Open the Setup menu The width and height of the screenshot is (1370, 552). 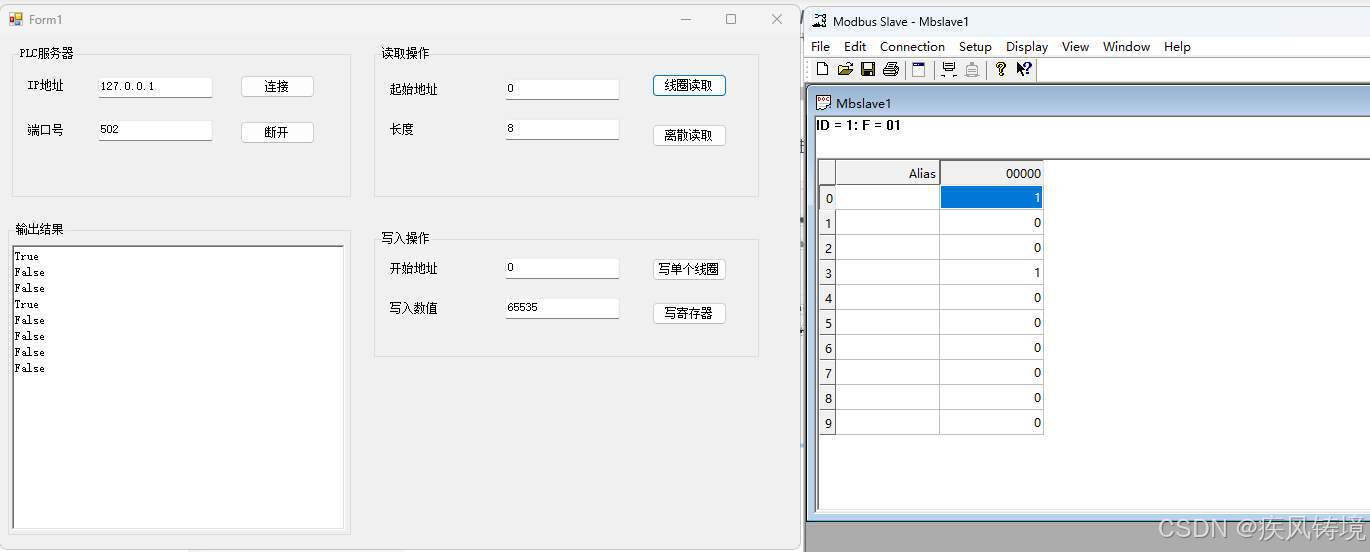975,47
